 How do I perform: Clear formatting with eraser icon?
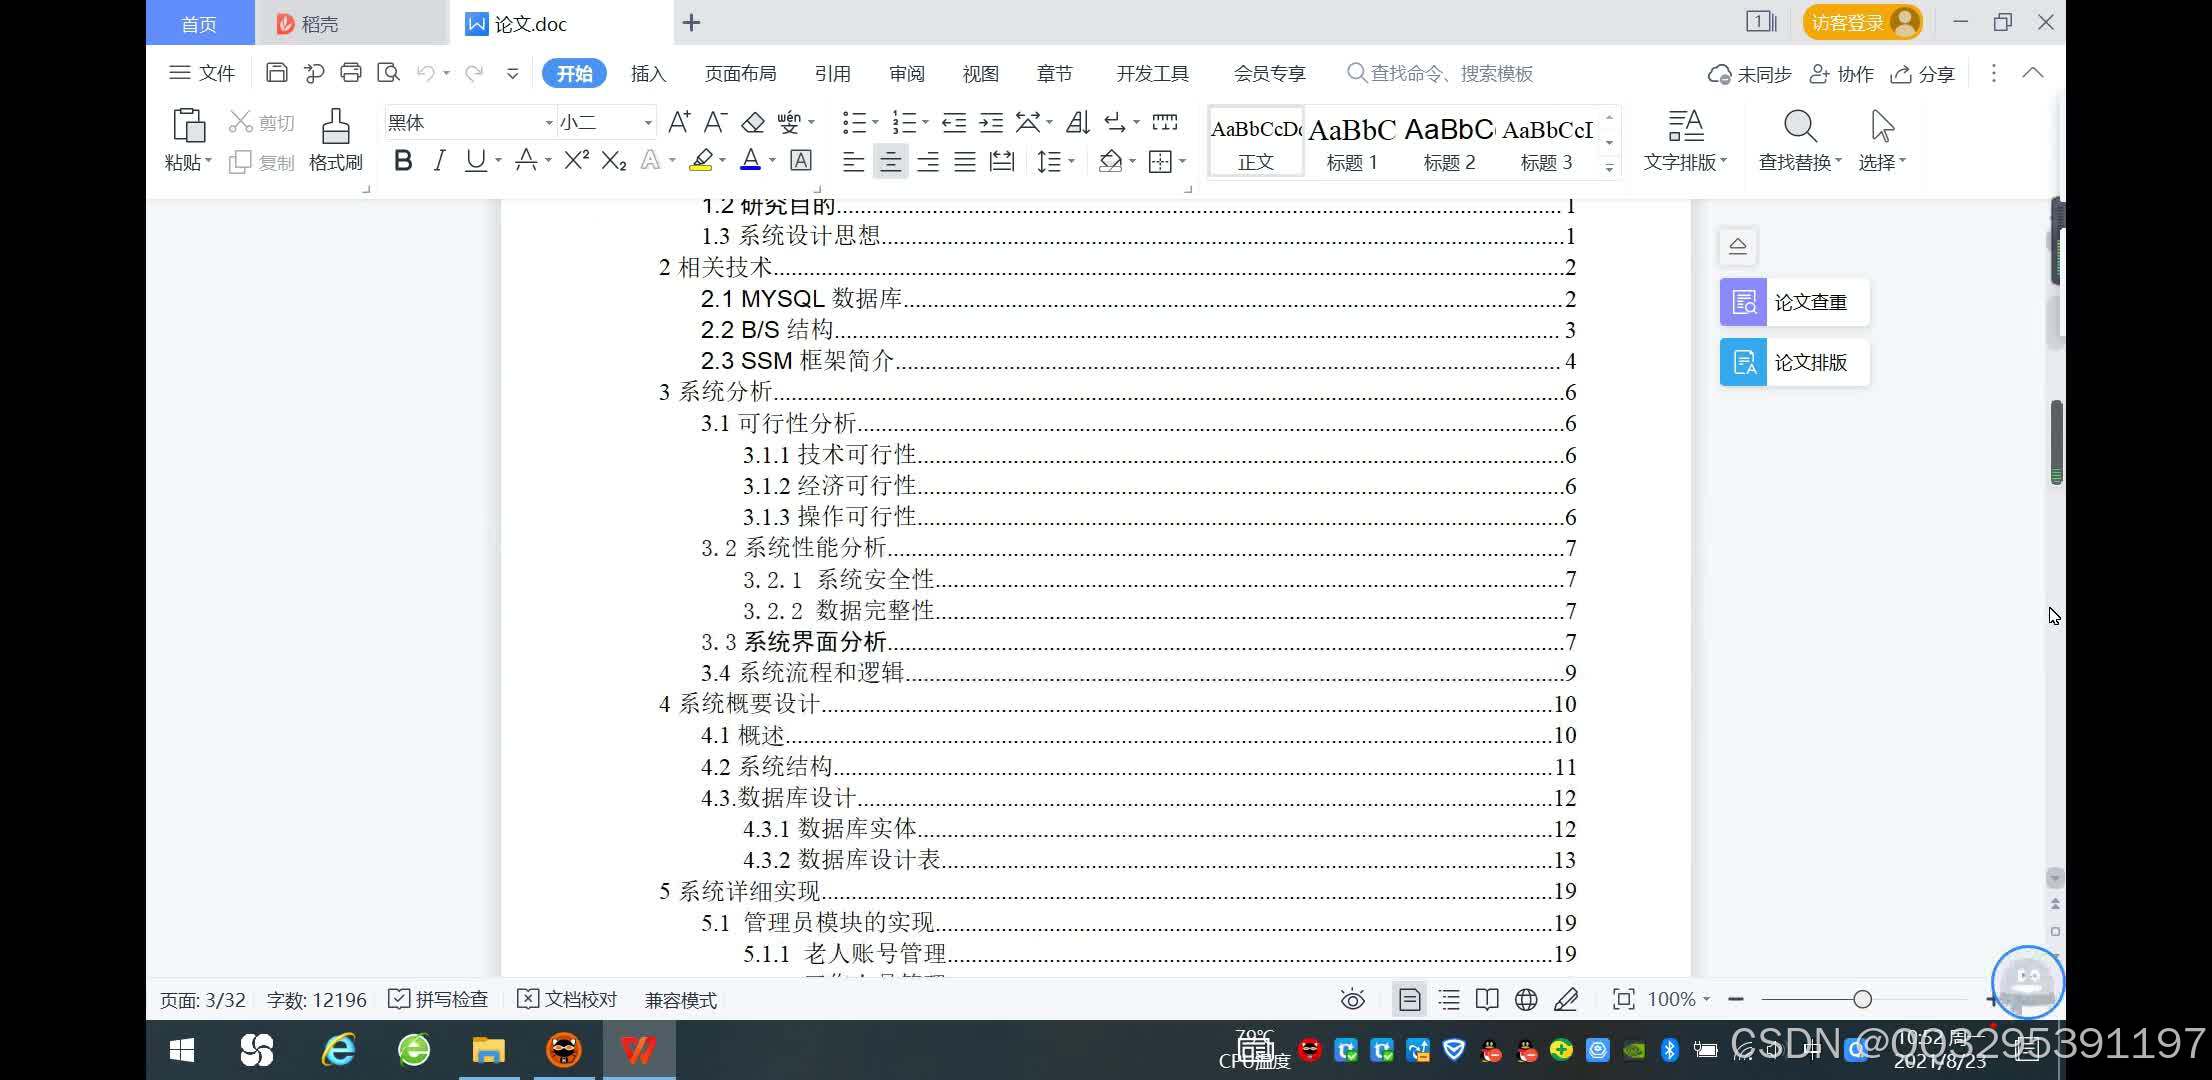point(753,122)
